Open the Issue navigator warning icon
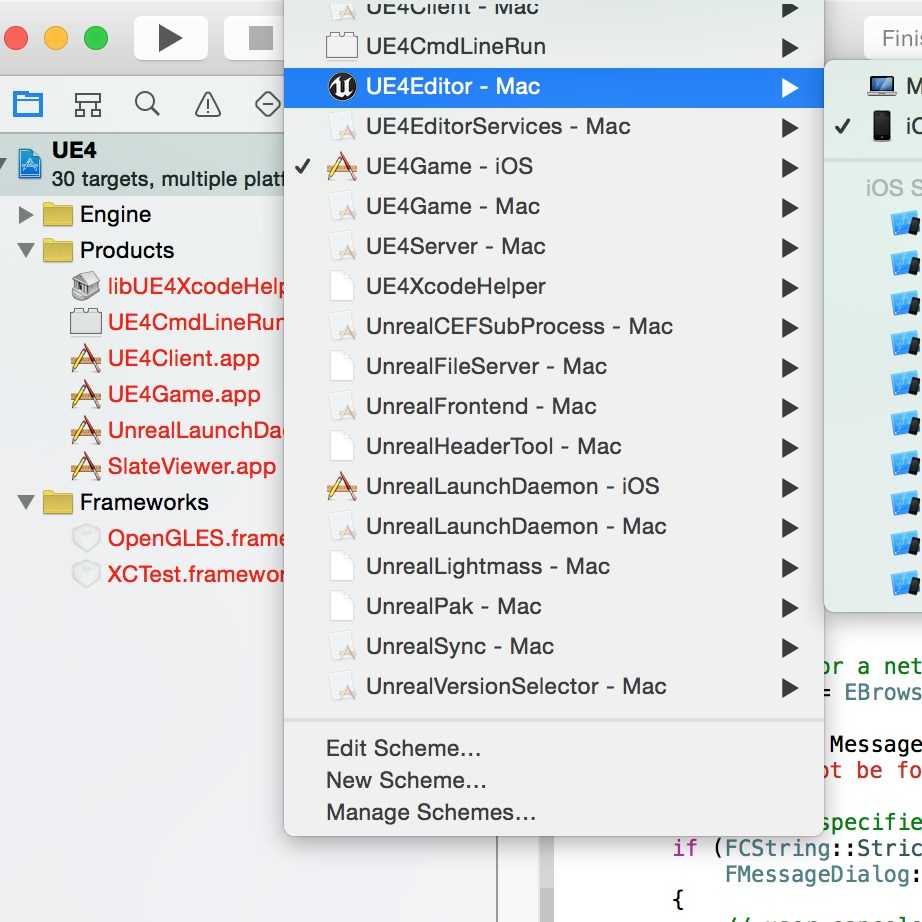 (x=208, y=105)
